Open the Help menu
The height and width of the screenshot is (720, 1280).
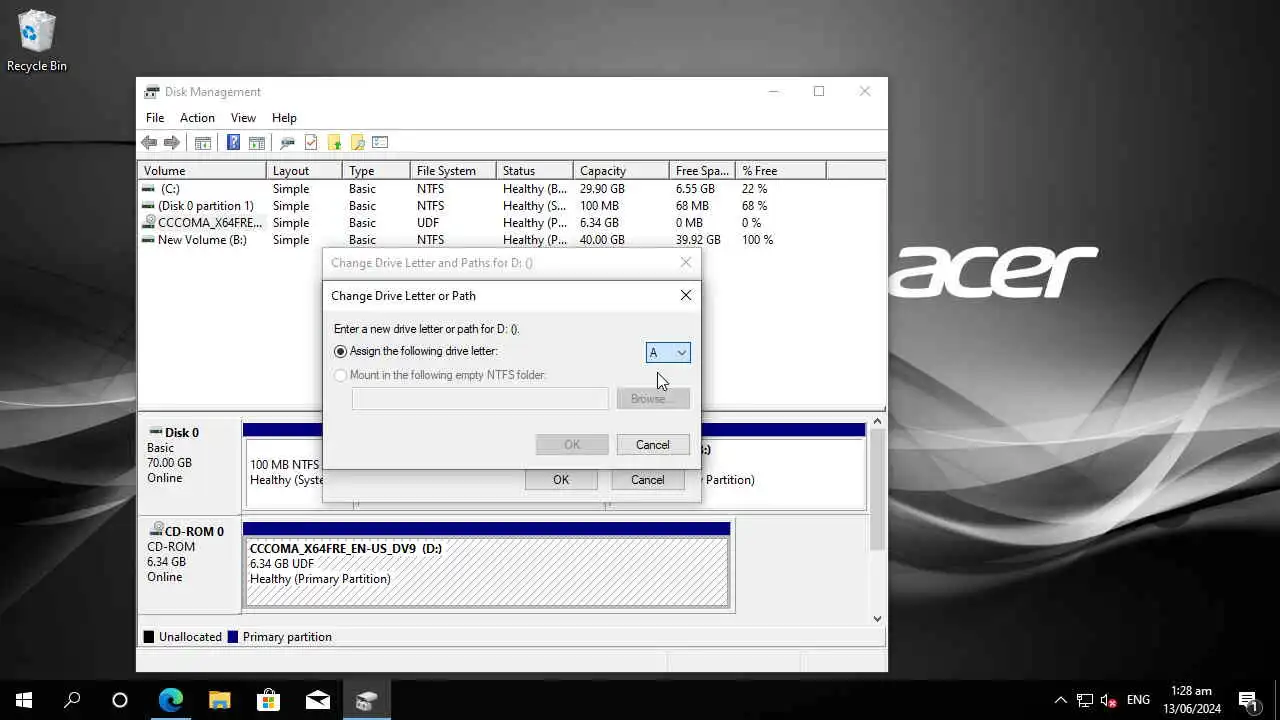point(284,117)
